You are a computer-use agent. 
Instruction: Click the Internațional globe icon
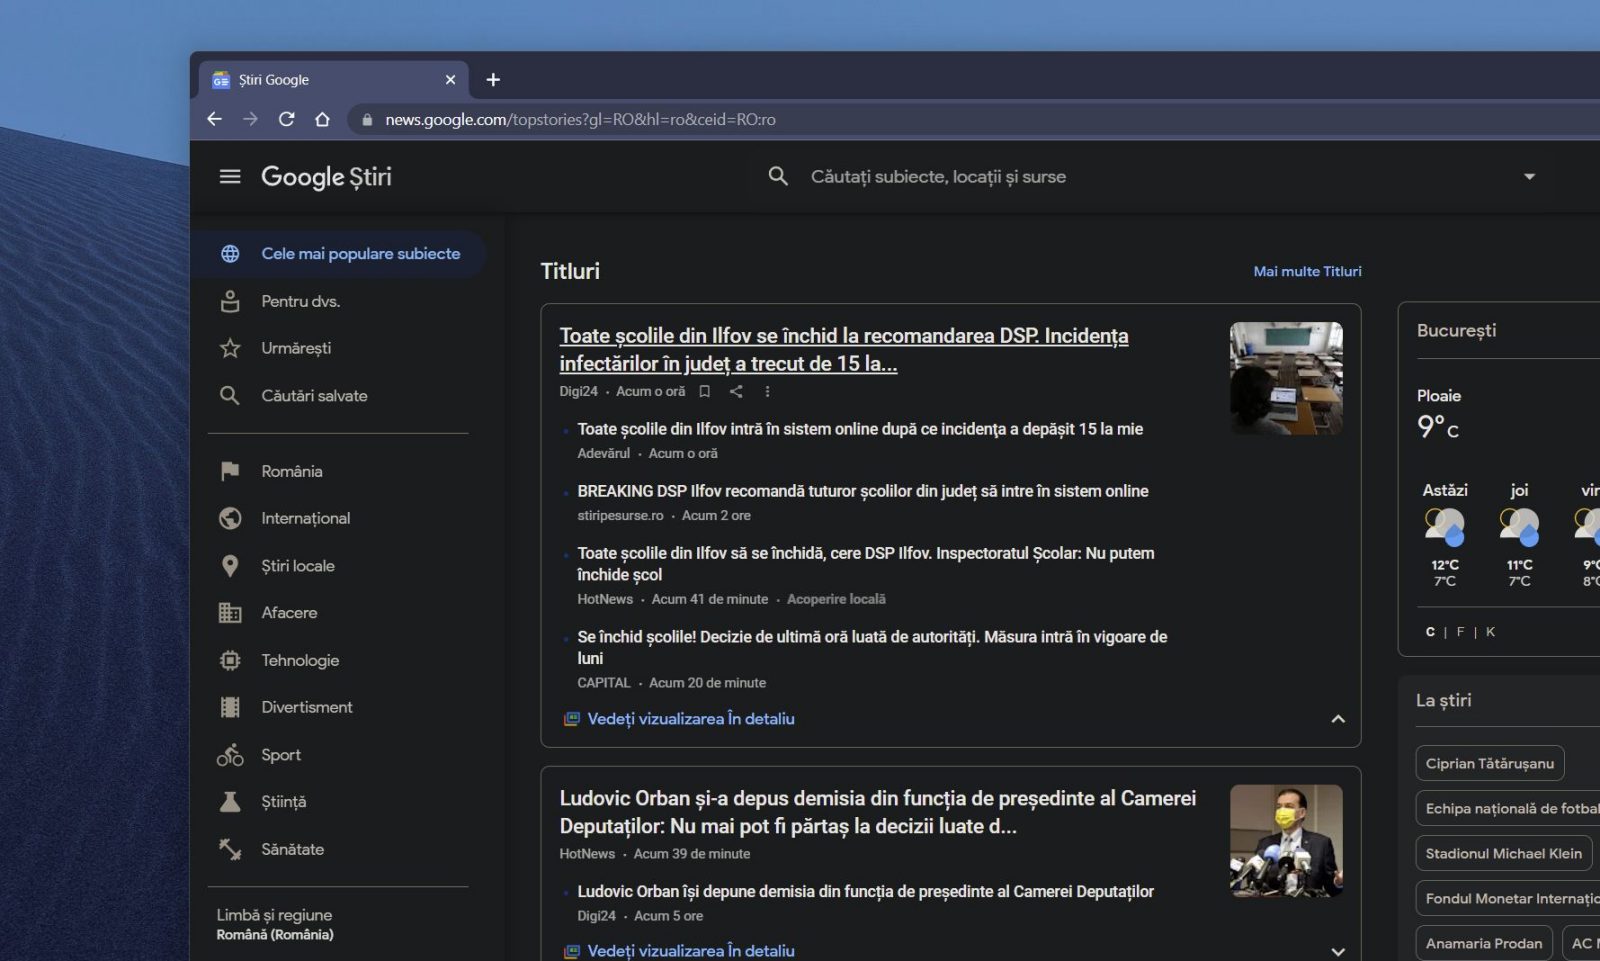[230, 518]
